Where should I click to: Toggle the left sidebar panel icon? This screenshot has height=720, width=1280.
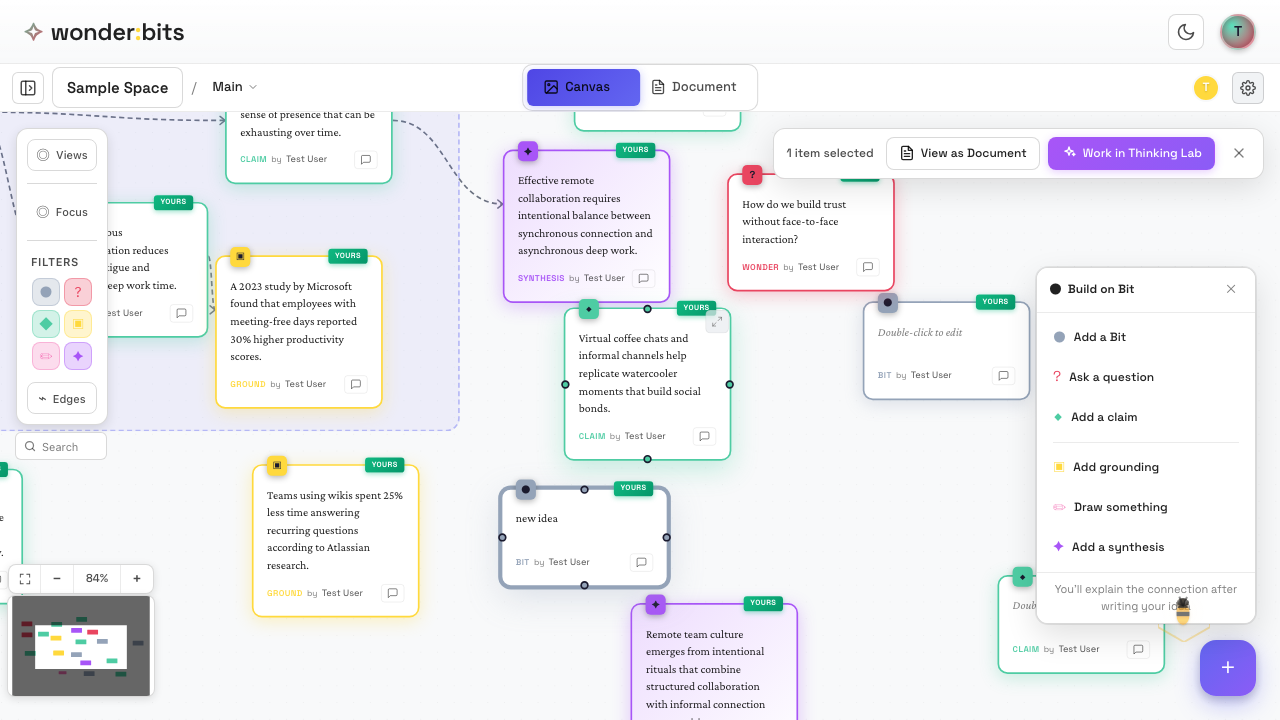[28, 88]
